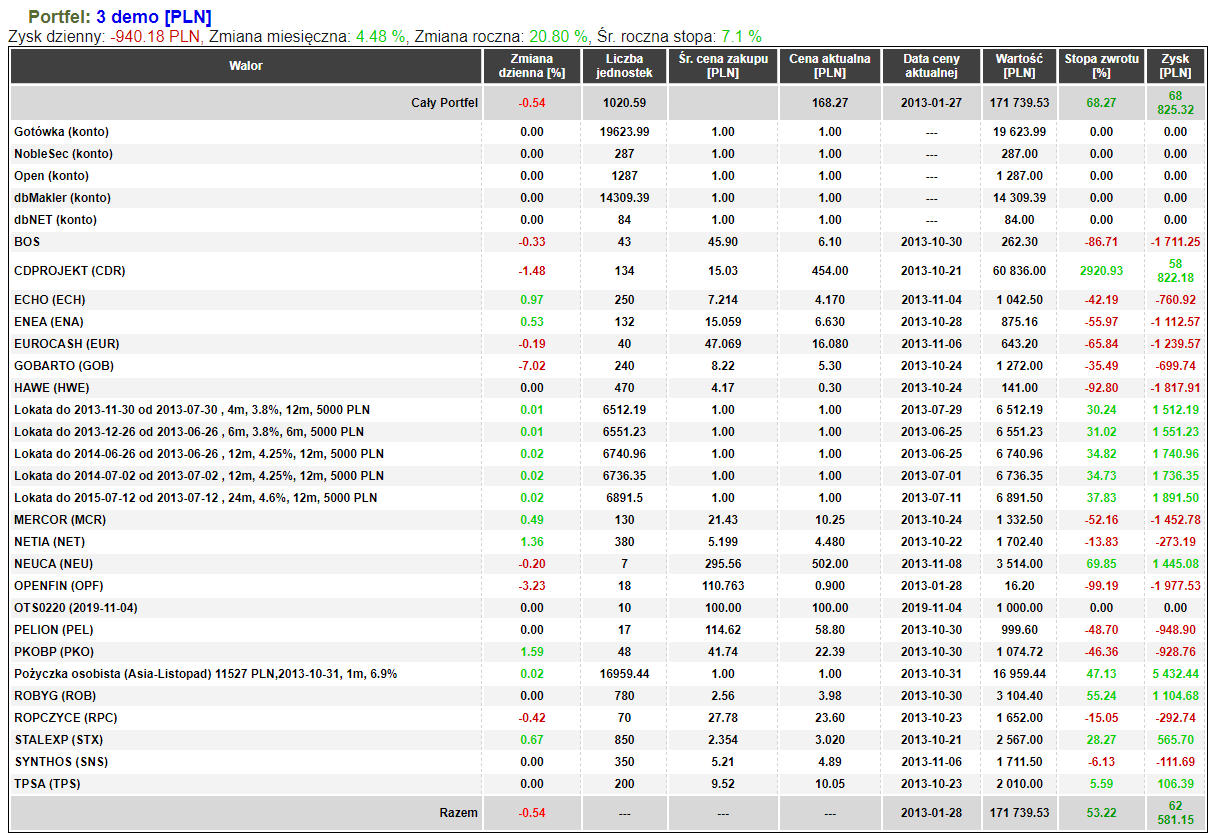This screenshot has height=839, width=1217.
Task: Select the 'dbMakler (konto)' row
Action: click(x=608, y=198)
